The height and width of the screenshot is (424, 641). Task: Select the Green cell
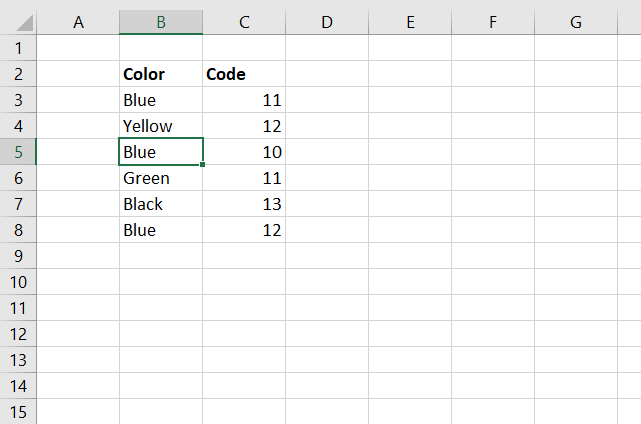click(x=161, y=178)
